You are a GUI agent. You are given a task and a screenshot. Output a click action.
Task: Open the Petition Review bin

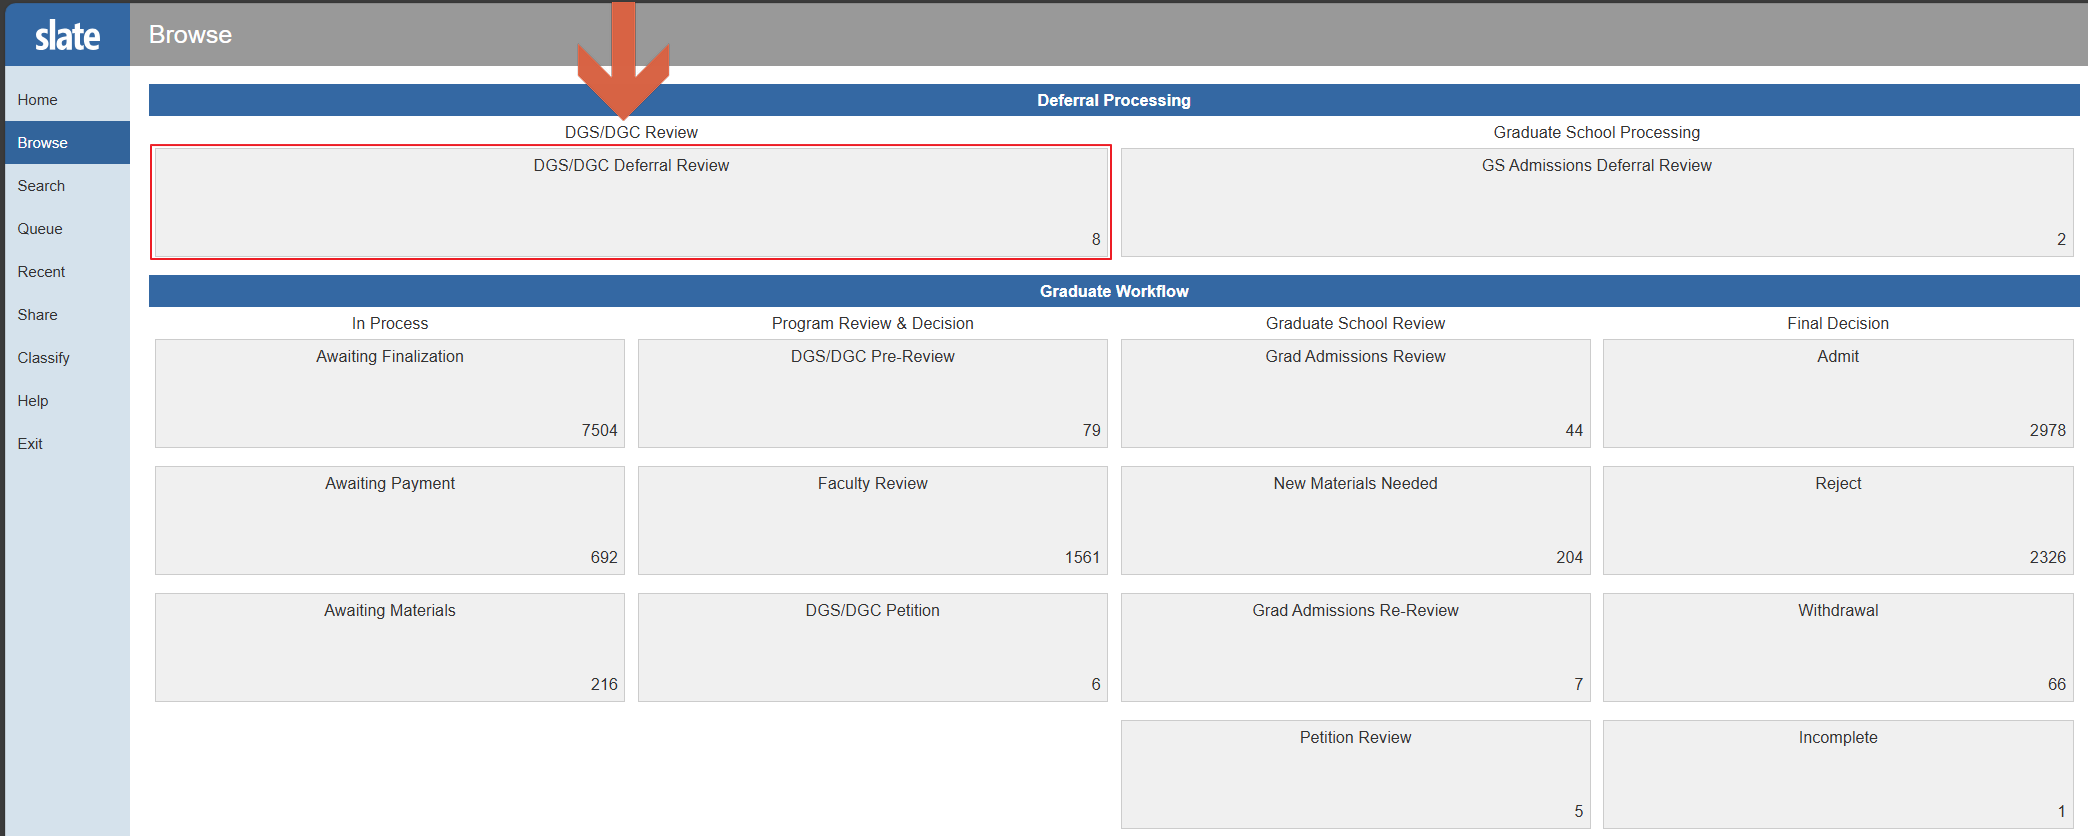(x=1355, y=774)
